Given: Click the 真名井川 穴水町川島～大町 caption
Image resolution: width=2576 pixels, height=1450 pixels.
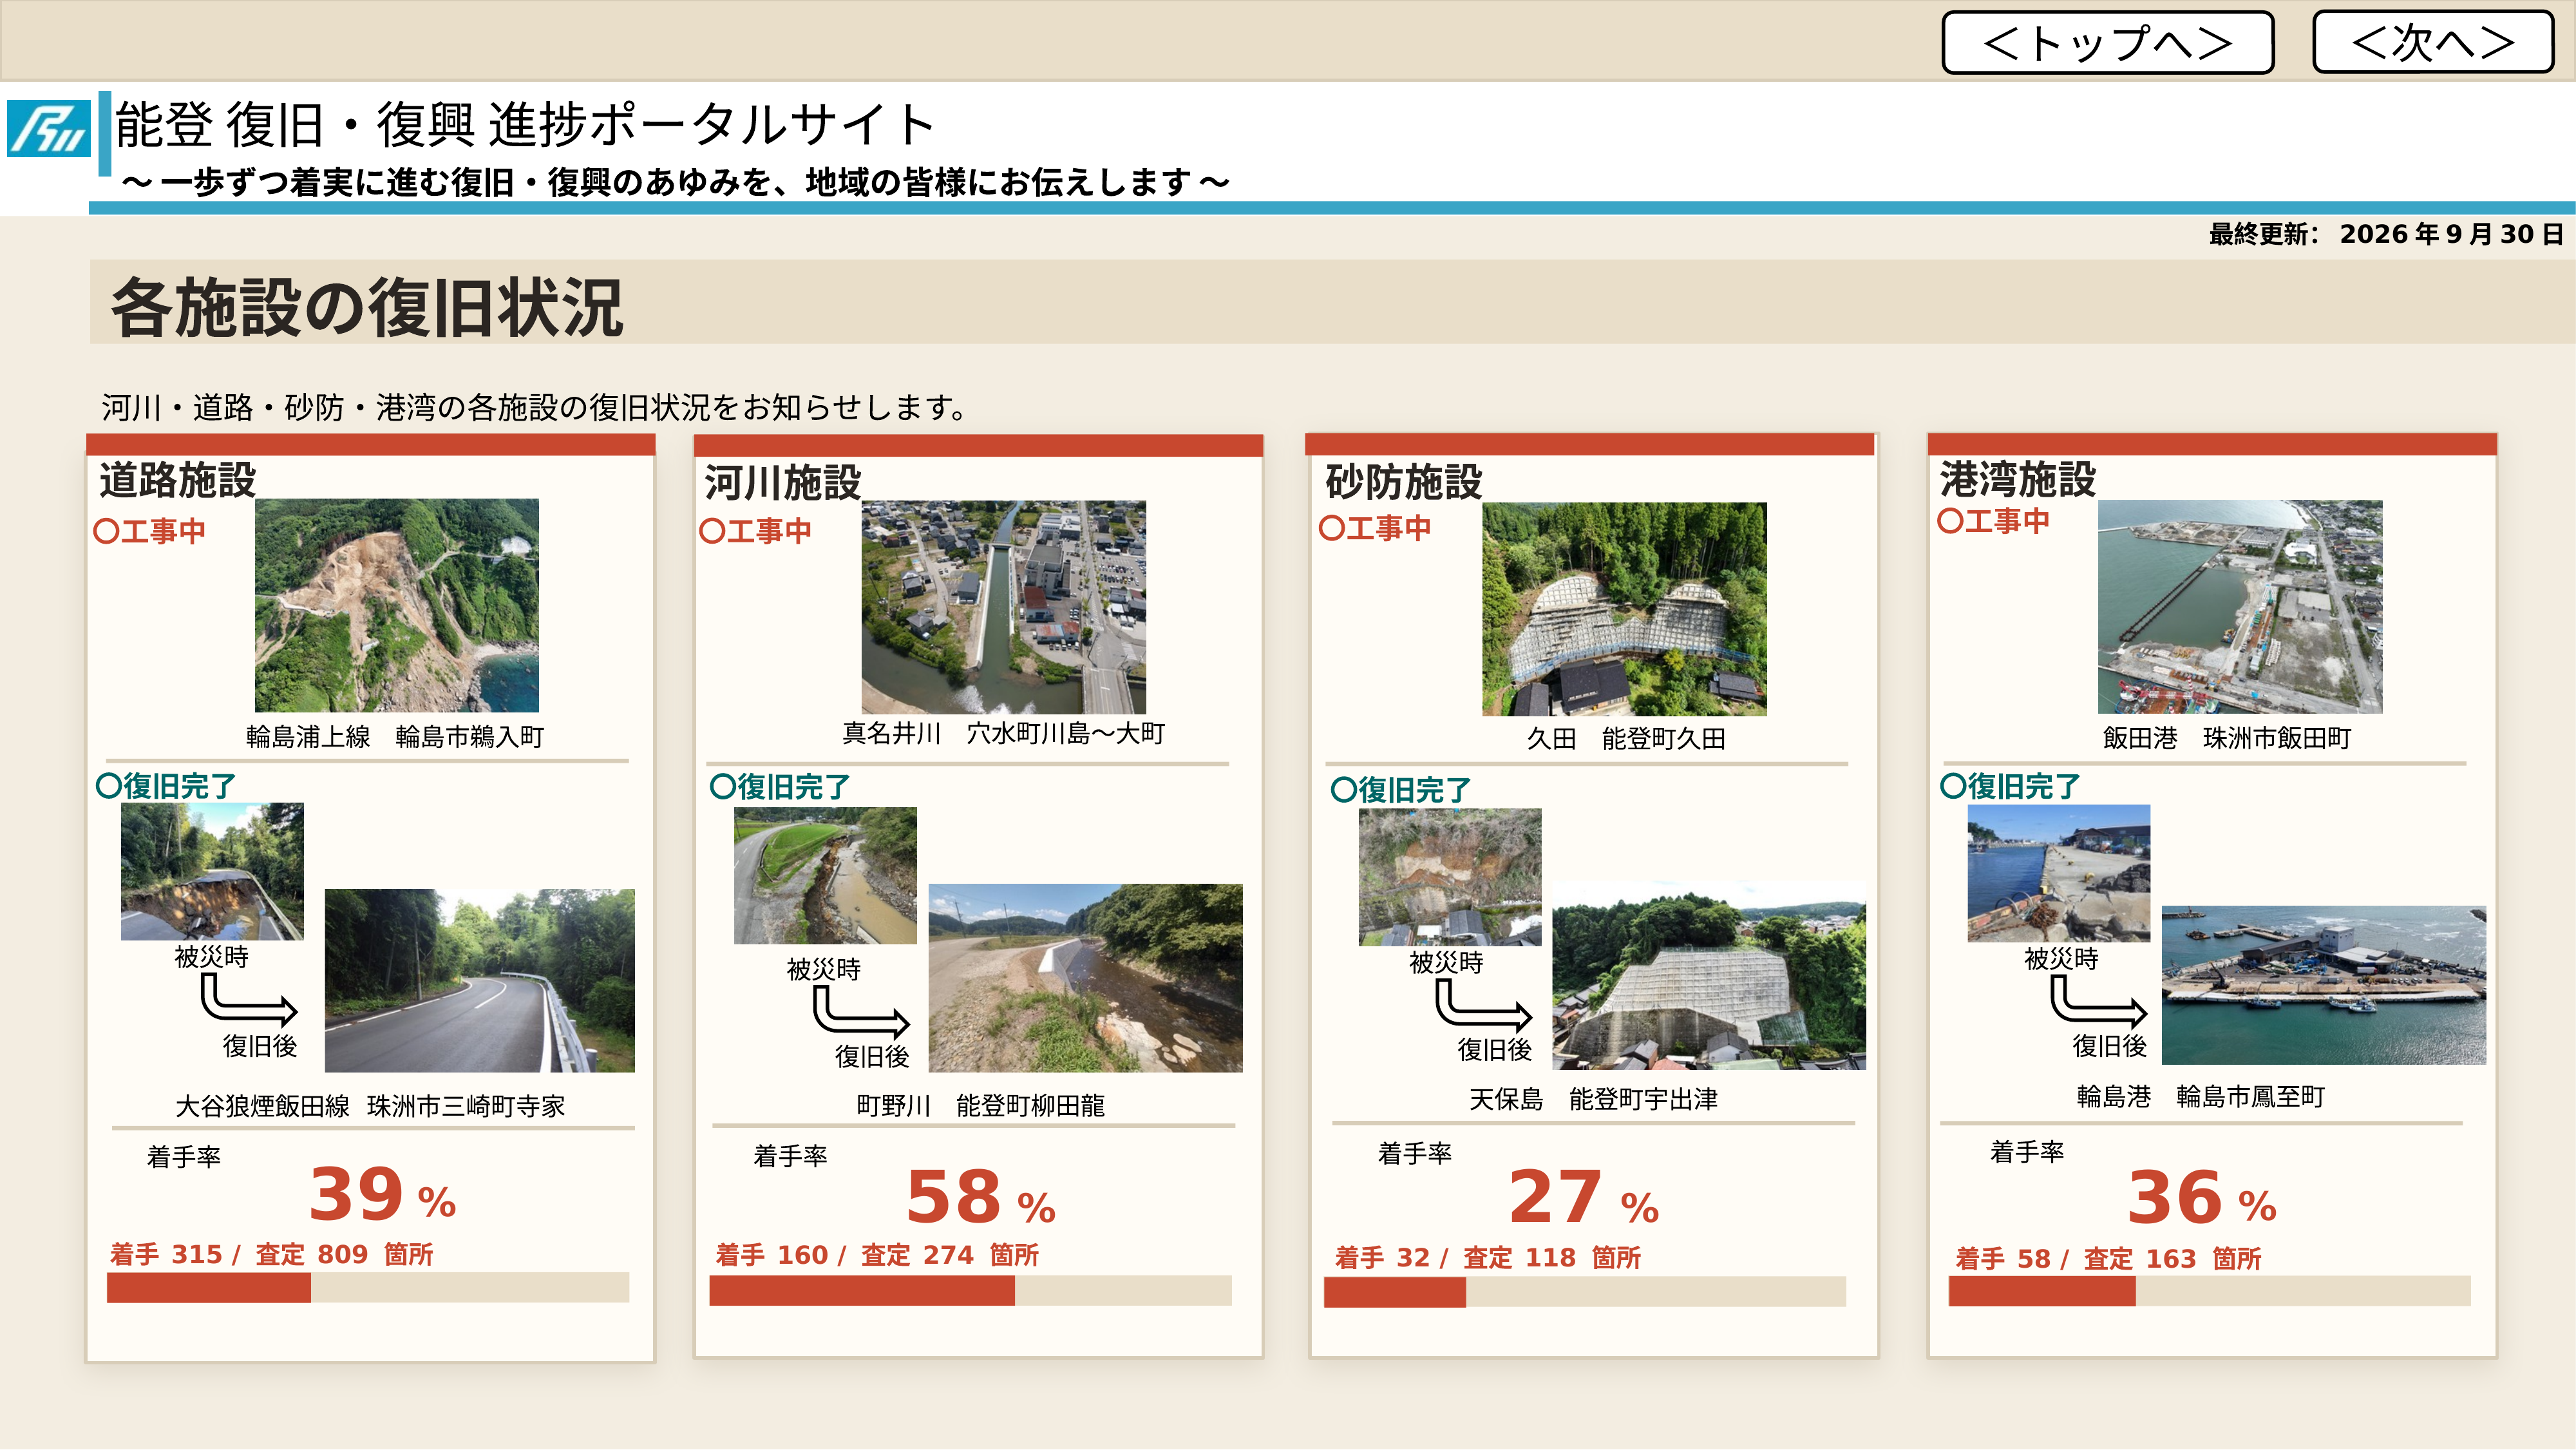Looking at the screenshot, I should [1004, 734].
